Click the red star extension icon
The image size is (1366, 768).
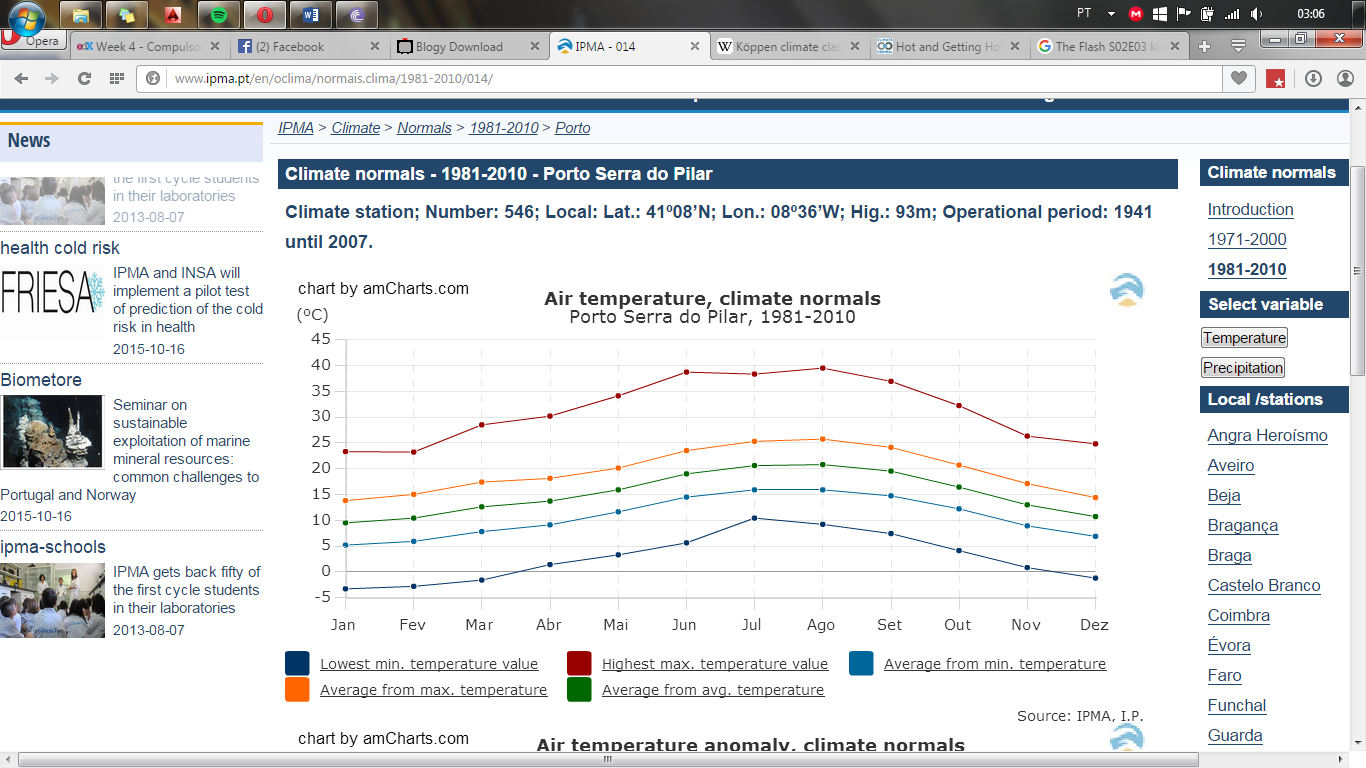coord(1276,78)
